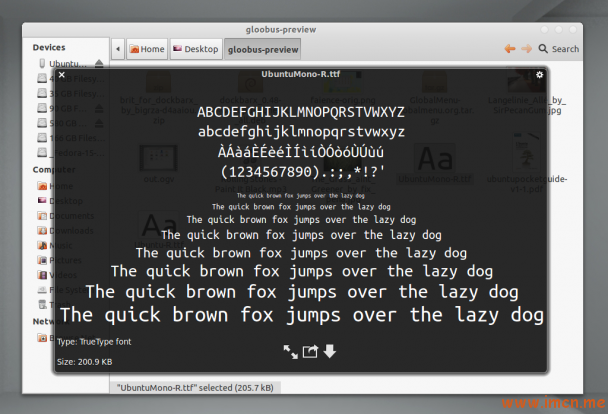608x414 pixels.
Task: Select the Fedora-15 volume in sidebar
Action: (x=71, y=153)
